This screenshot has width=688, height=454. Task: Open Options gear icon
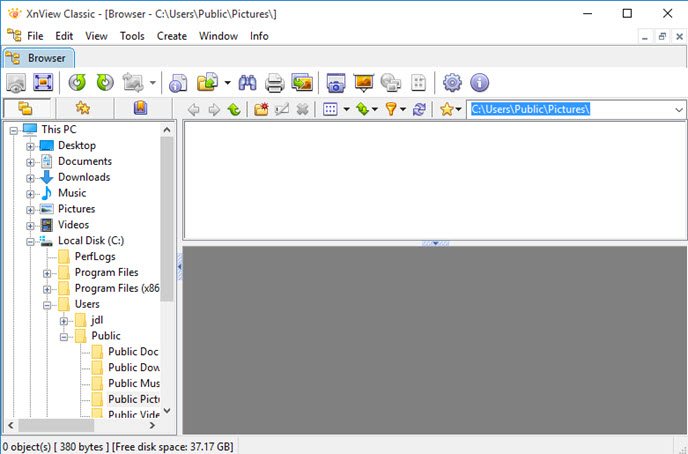point(452,82)
